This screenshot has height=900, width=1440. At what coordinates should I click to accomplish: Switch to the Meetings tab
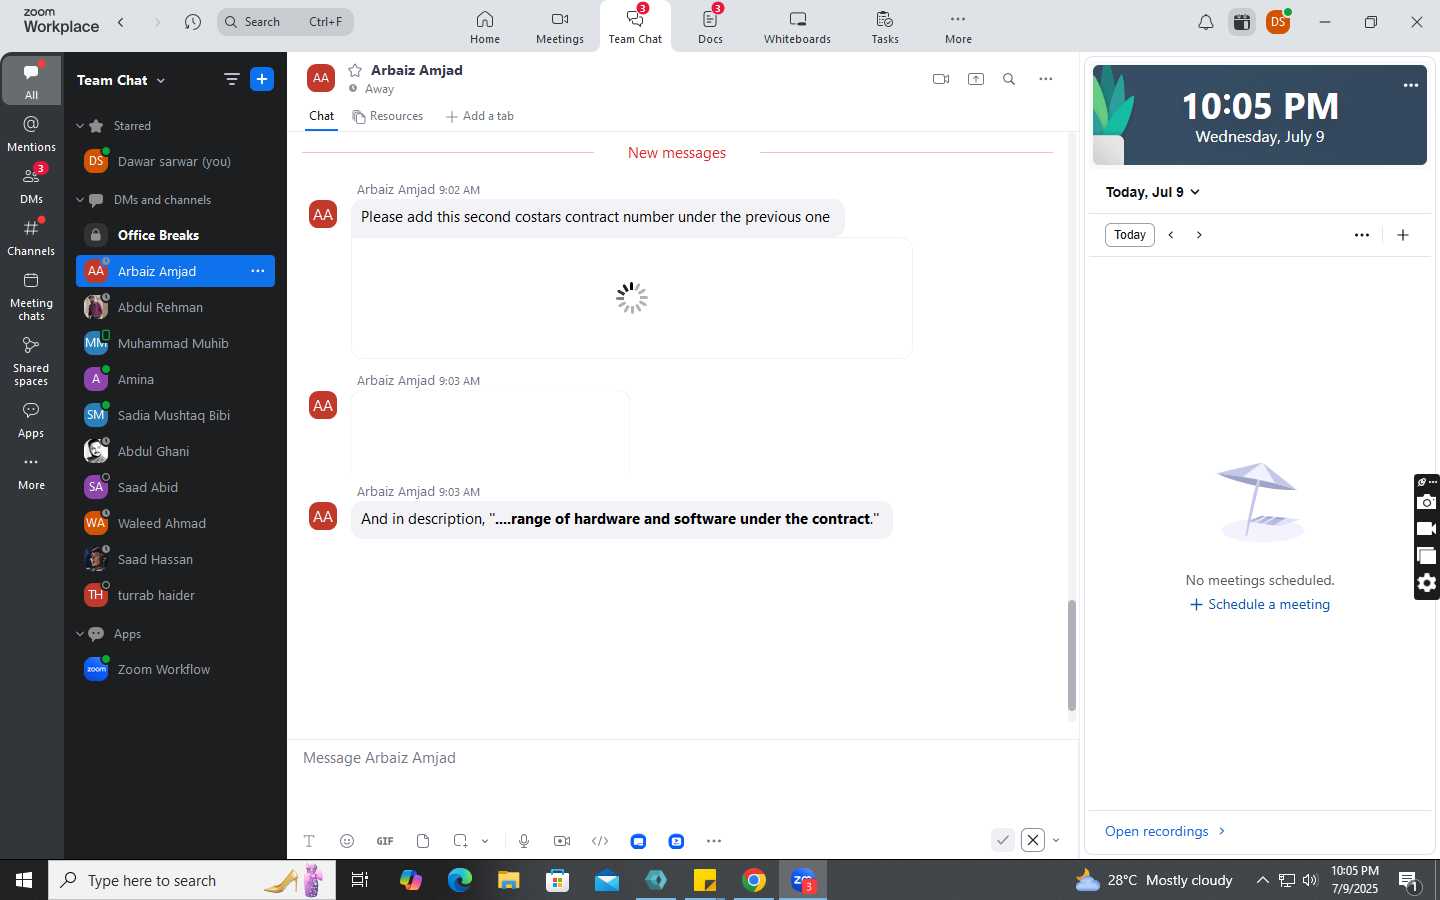click(x=560, y=27)
